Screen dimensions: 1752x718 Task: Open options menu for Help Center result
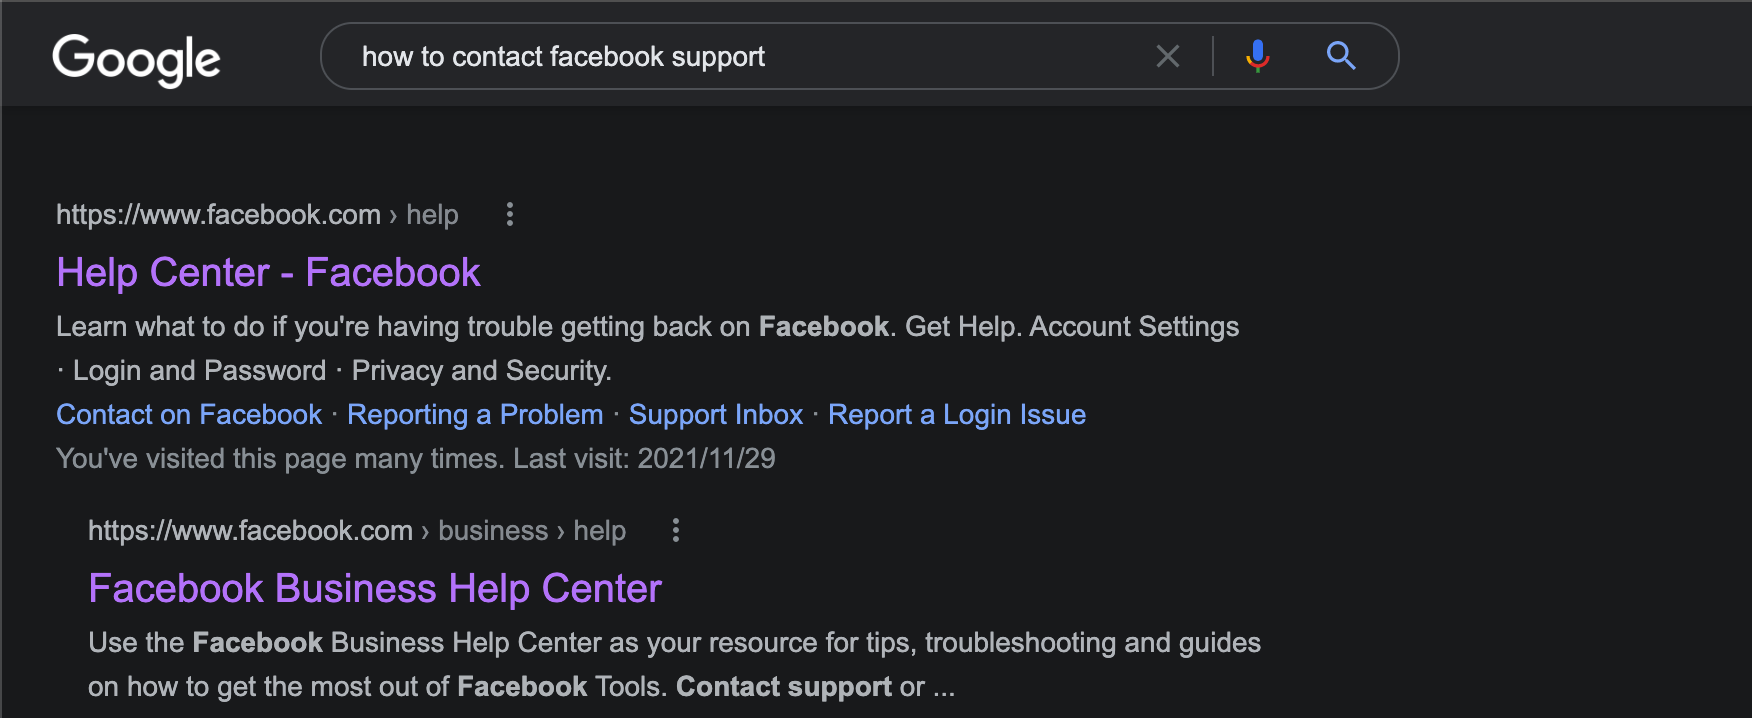(510, 214)
